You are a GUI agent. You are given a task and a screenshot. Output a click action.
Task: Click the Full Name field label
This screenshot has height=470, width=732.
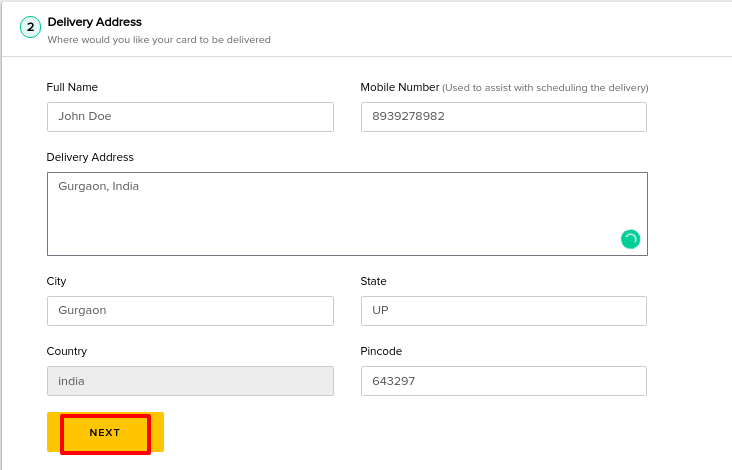point(72,87)
